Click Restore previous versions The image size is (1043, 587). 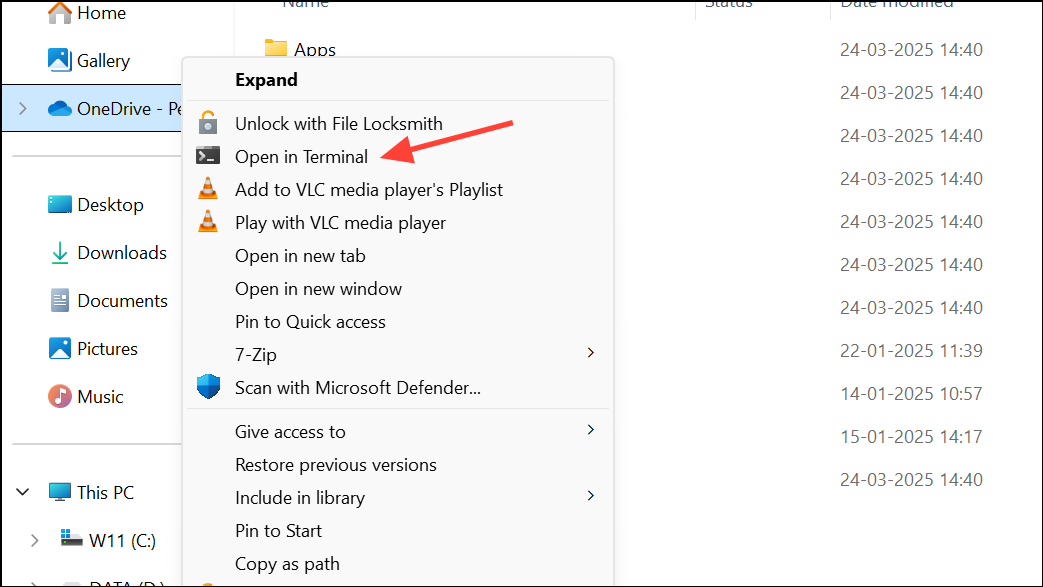pyautogui.click(x=336, y=464)
